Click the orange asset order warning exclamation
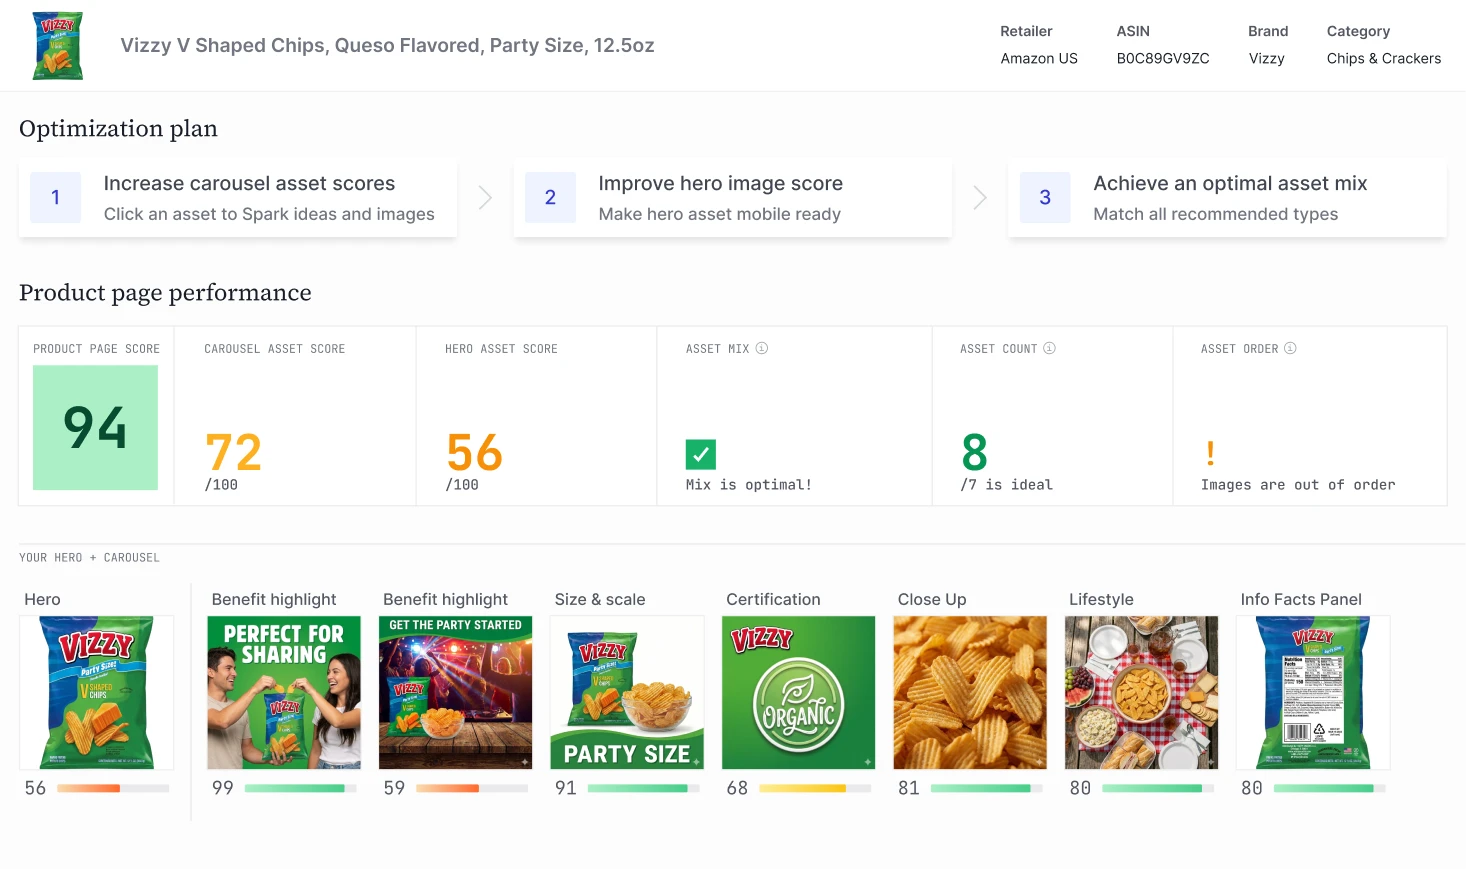The height and width of the screenshot is (869, 1466). pos(1210,453)
